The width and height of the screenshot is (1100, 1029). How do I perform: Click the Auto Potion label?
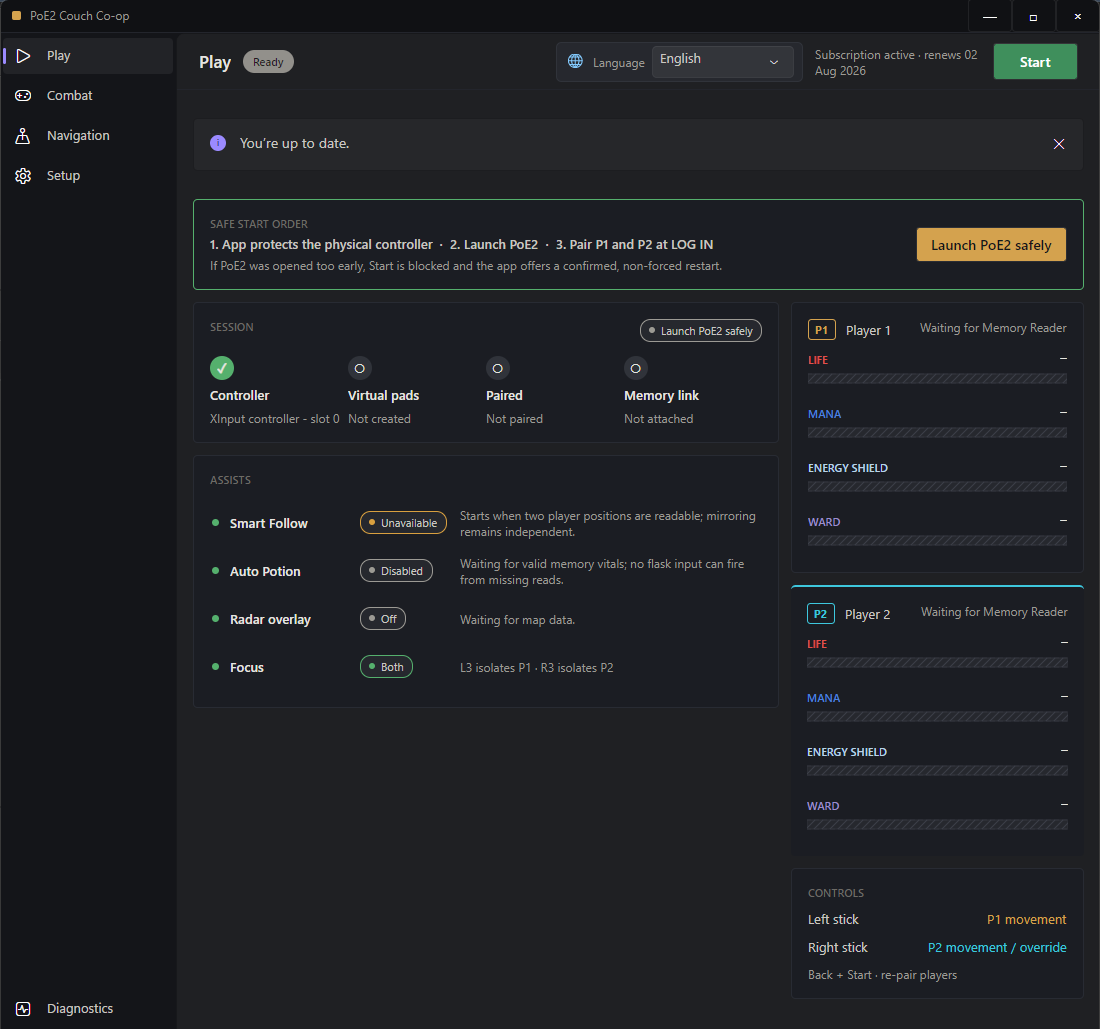265,572
